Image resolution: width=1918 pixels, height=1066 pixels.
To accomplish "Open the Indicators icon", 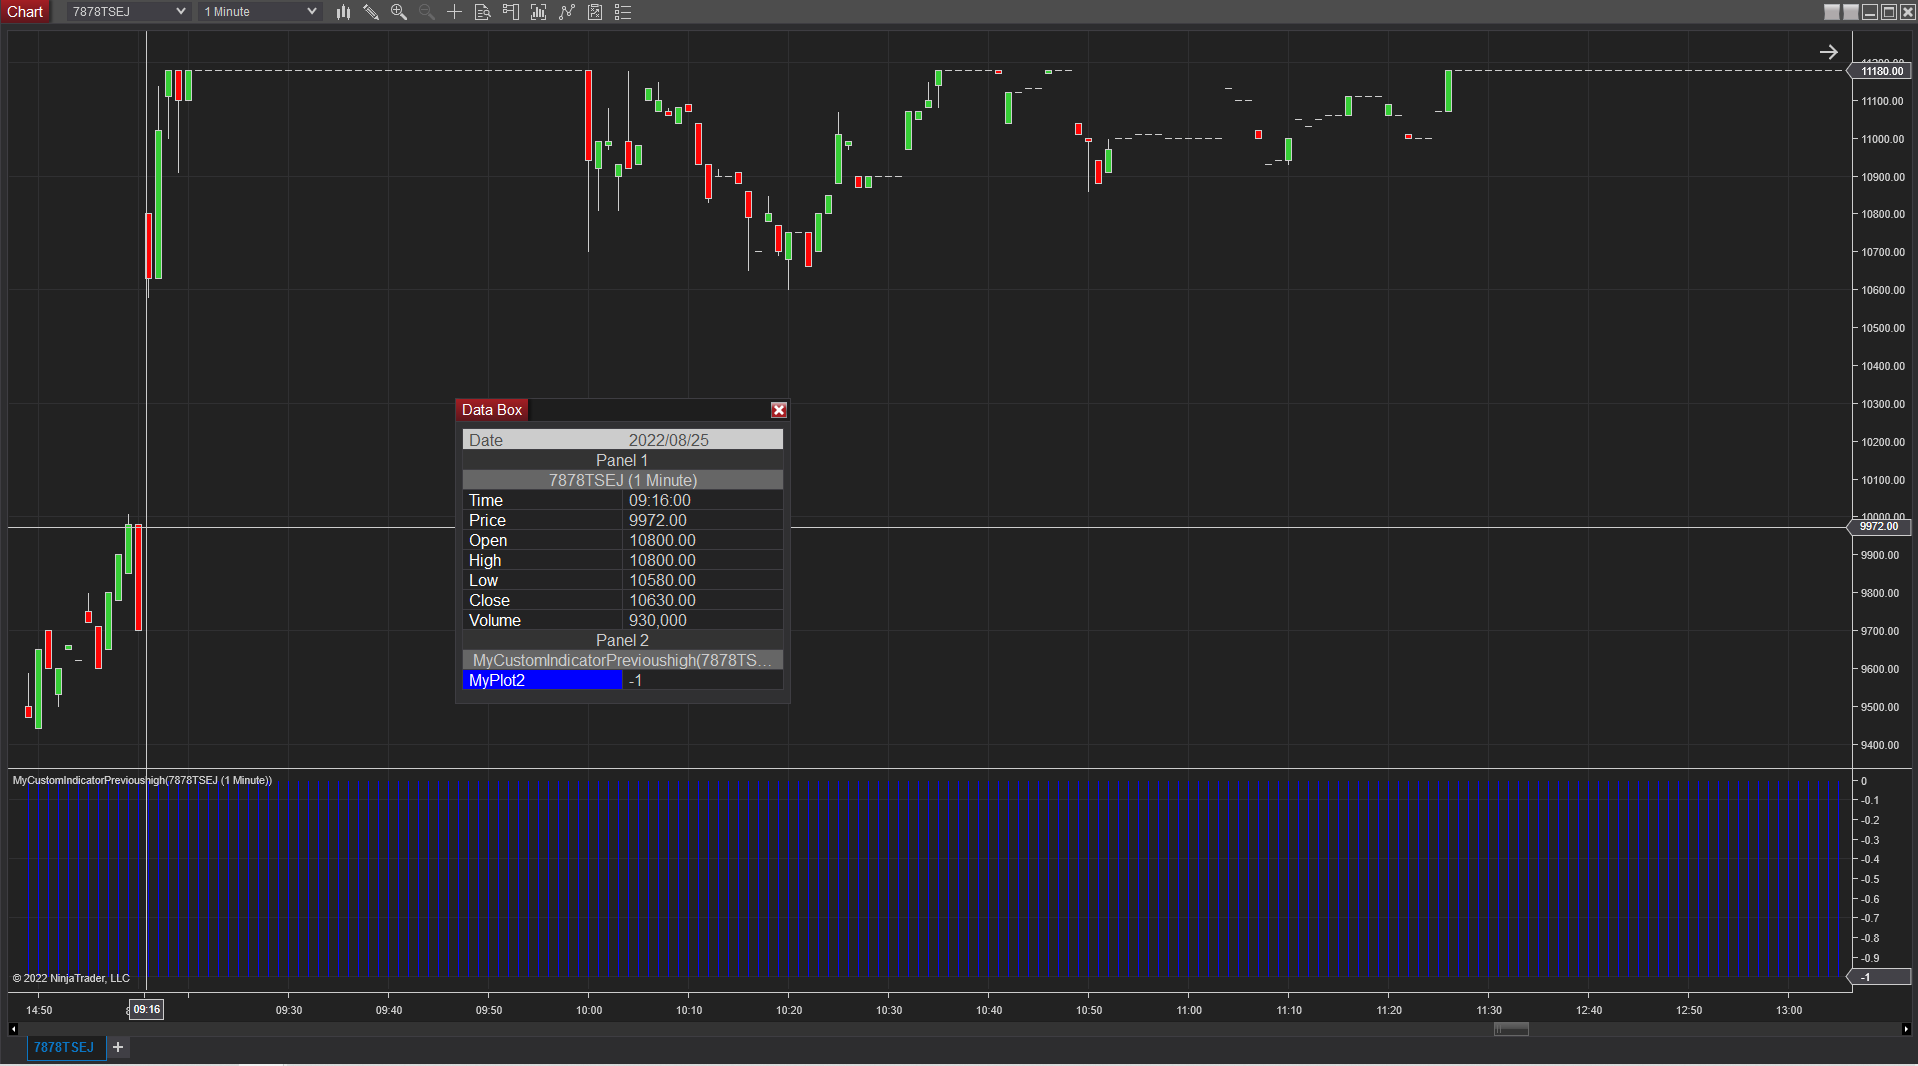I will click(567, 12).
